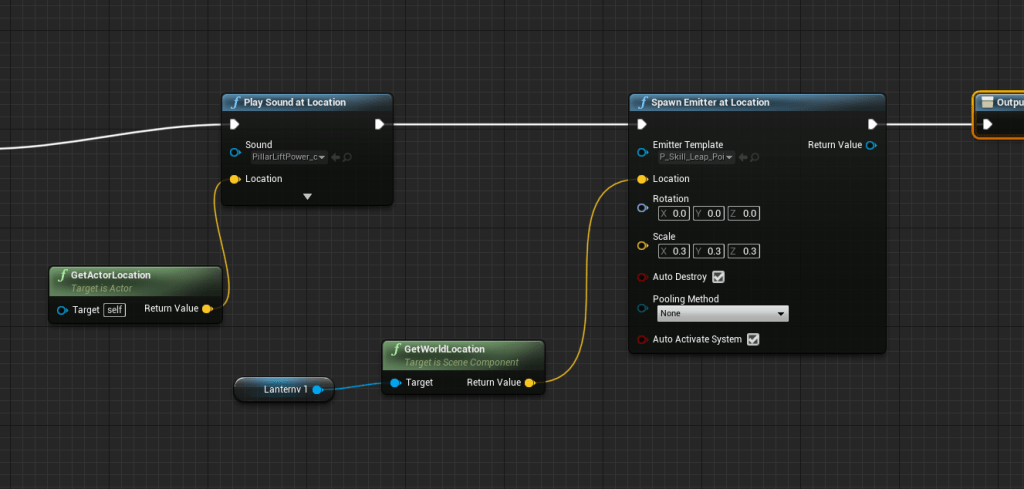The width and height of the screenshot is (1024, 489).
Task: Open the Pooling Method dropdown
Action: [x=721, y=313]
